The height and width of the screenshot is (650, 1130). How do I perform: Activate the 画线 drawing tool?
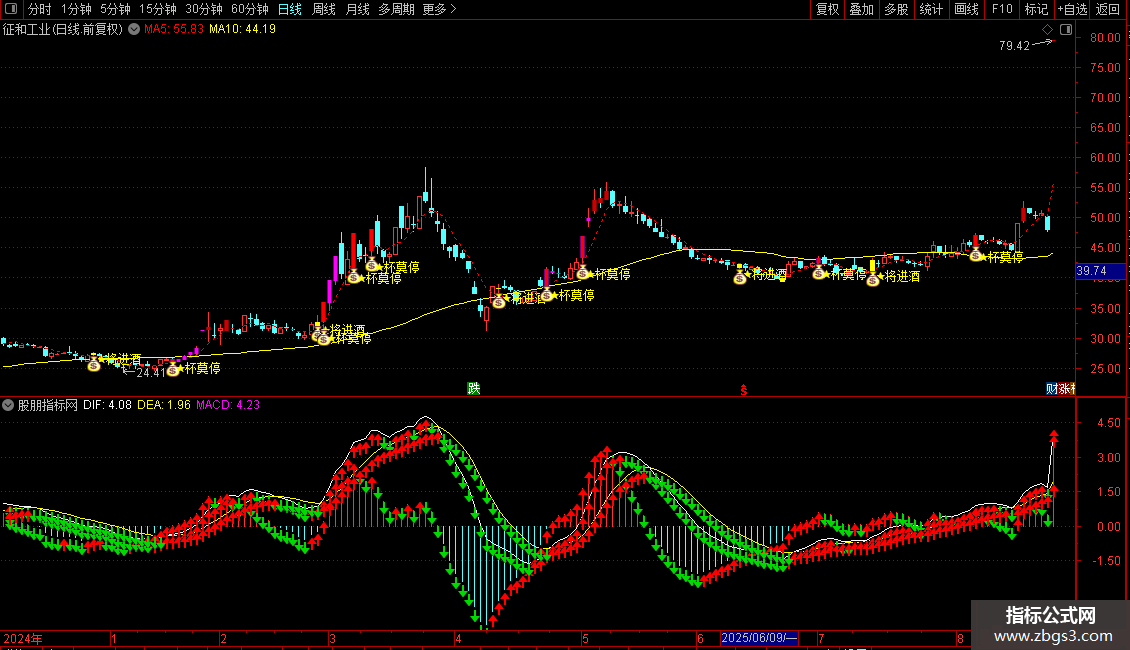click(966, 9)
